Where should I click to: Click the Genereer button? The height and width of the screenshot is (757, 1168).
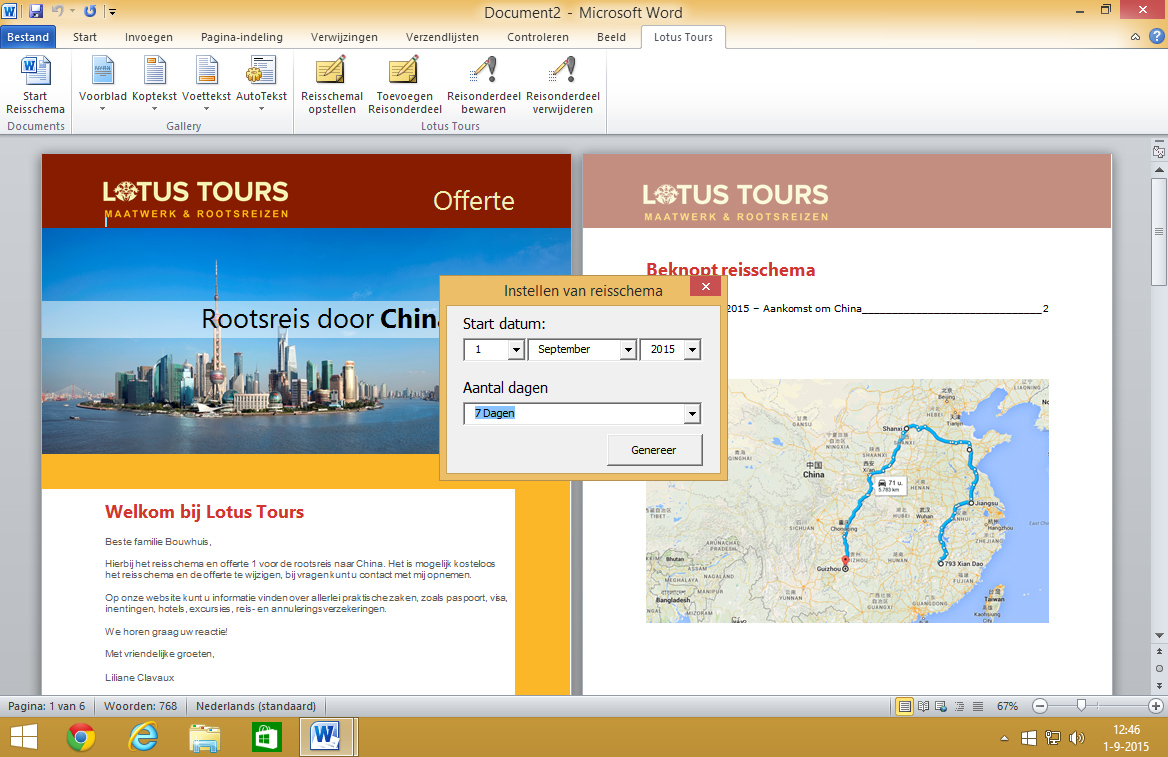pos(654,450)
